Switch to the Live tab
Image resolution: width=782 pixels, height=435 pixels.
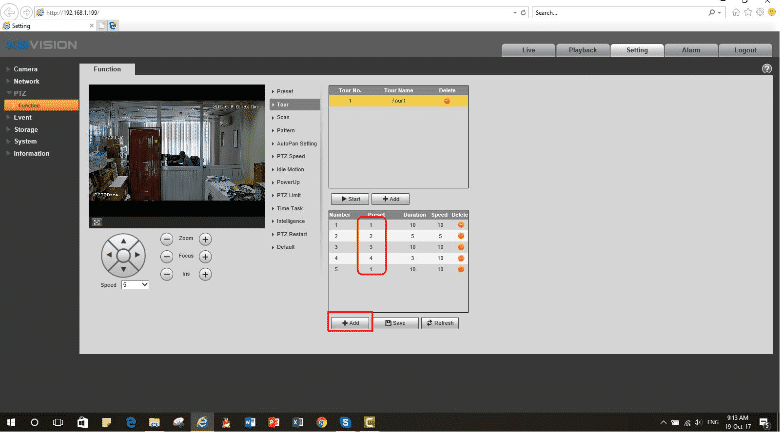point(529,50)
